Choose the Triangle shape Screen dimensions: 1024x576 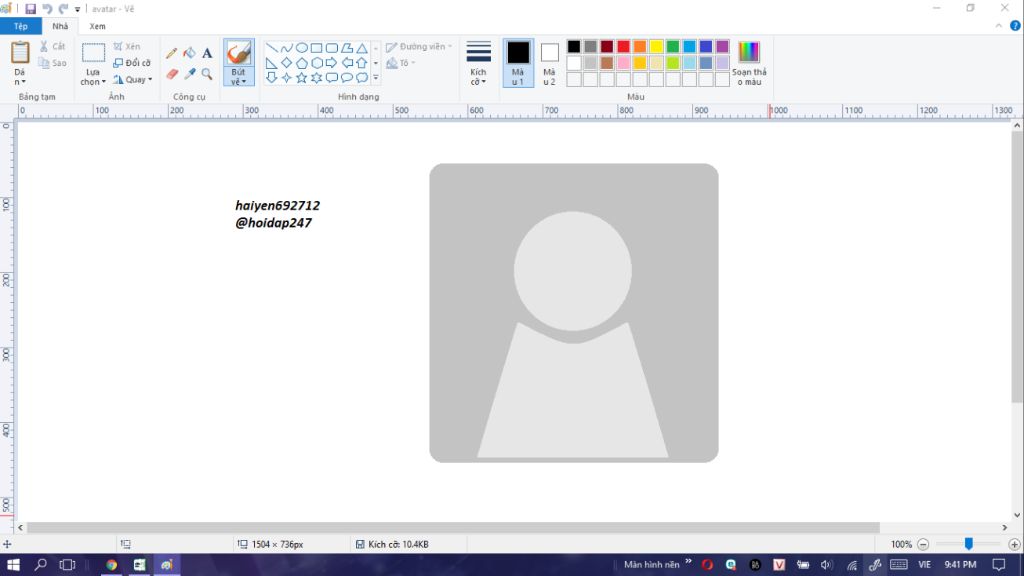pos(362,48)
